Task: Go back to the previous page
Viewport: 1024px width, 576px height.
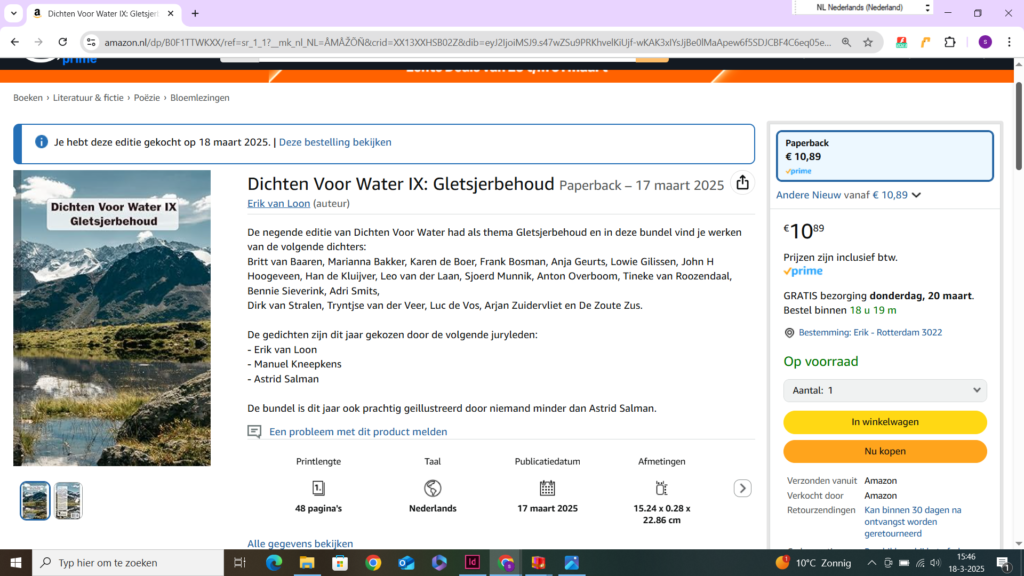Action: tap(15, 42)
